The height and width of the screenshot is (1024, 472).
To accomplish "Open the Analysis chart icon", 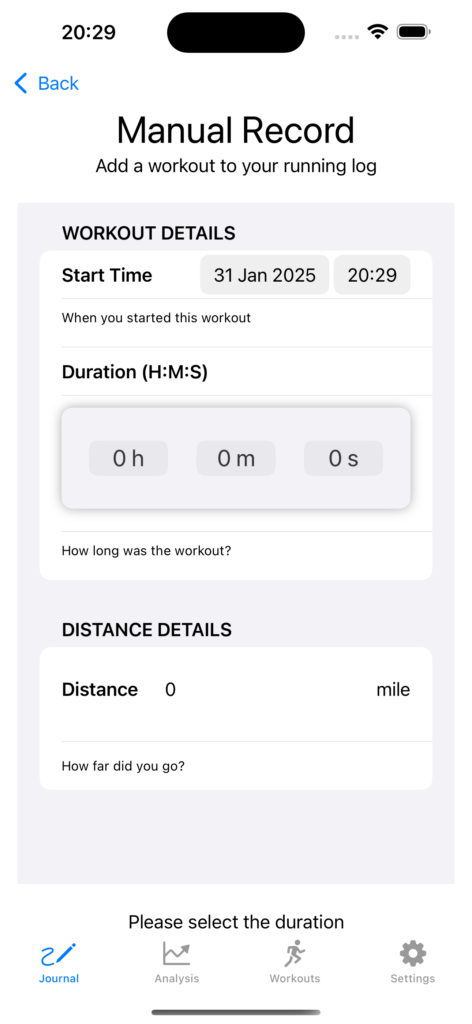I will pyautogui.click(x=177, y=955).
